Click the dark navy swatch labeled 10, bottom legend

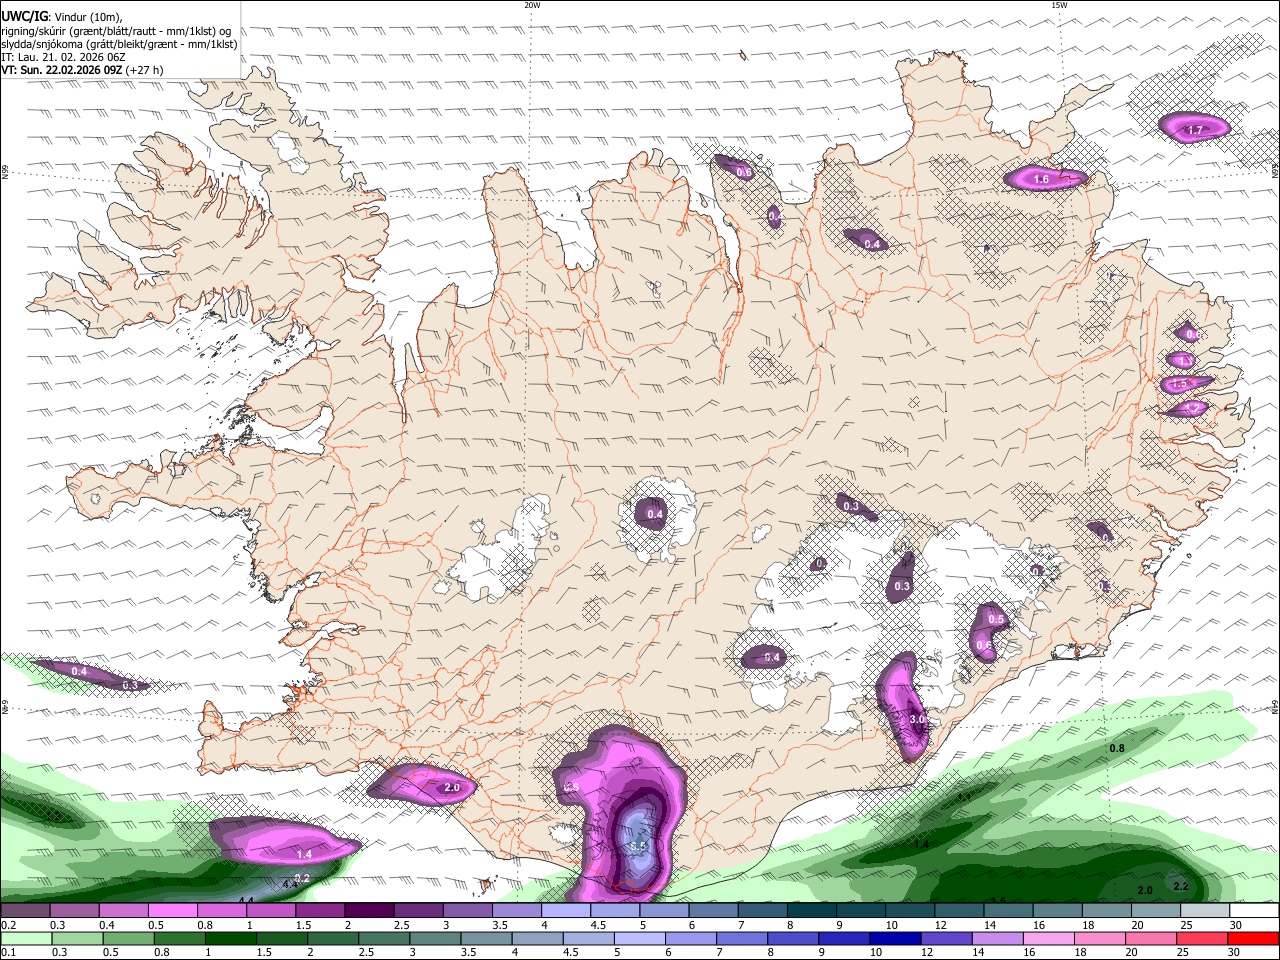tap(893, 938)
